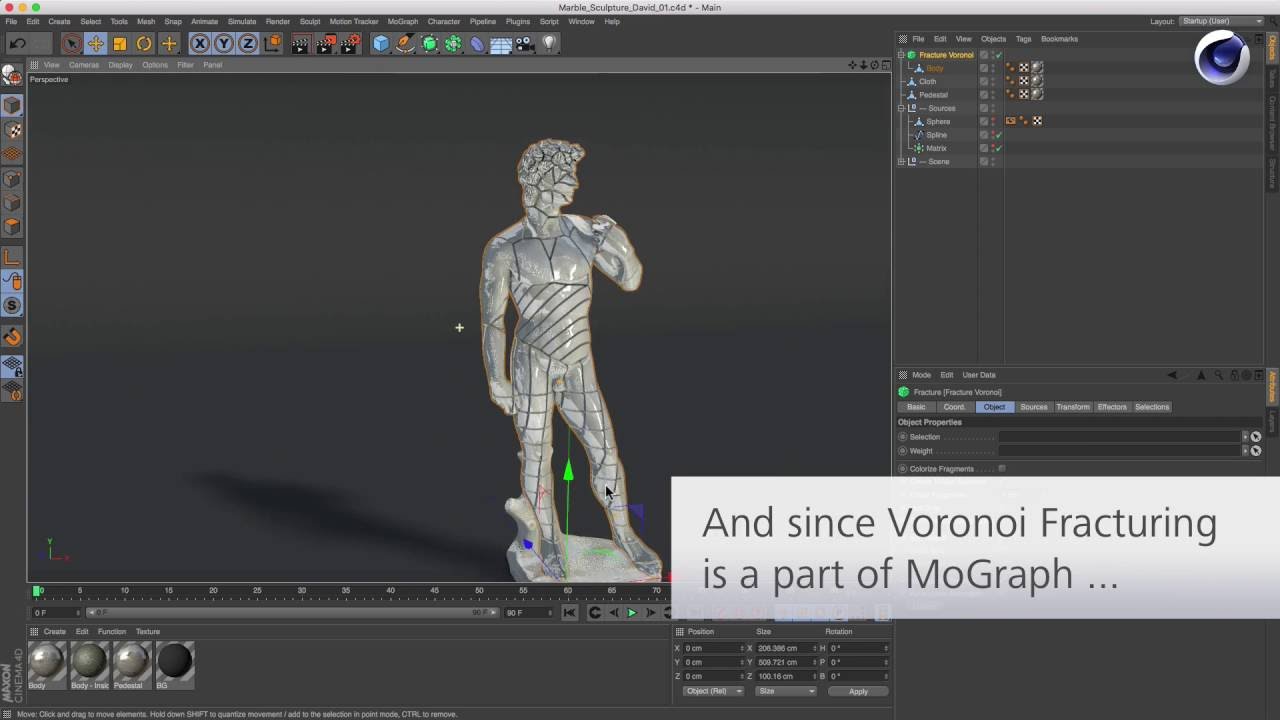Open Edit Render Settings icon
This screenshot has width=1280, height=720.
pyautogui.click(x=350, y=43)
